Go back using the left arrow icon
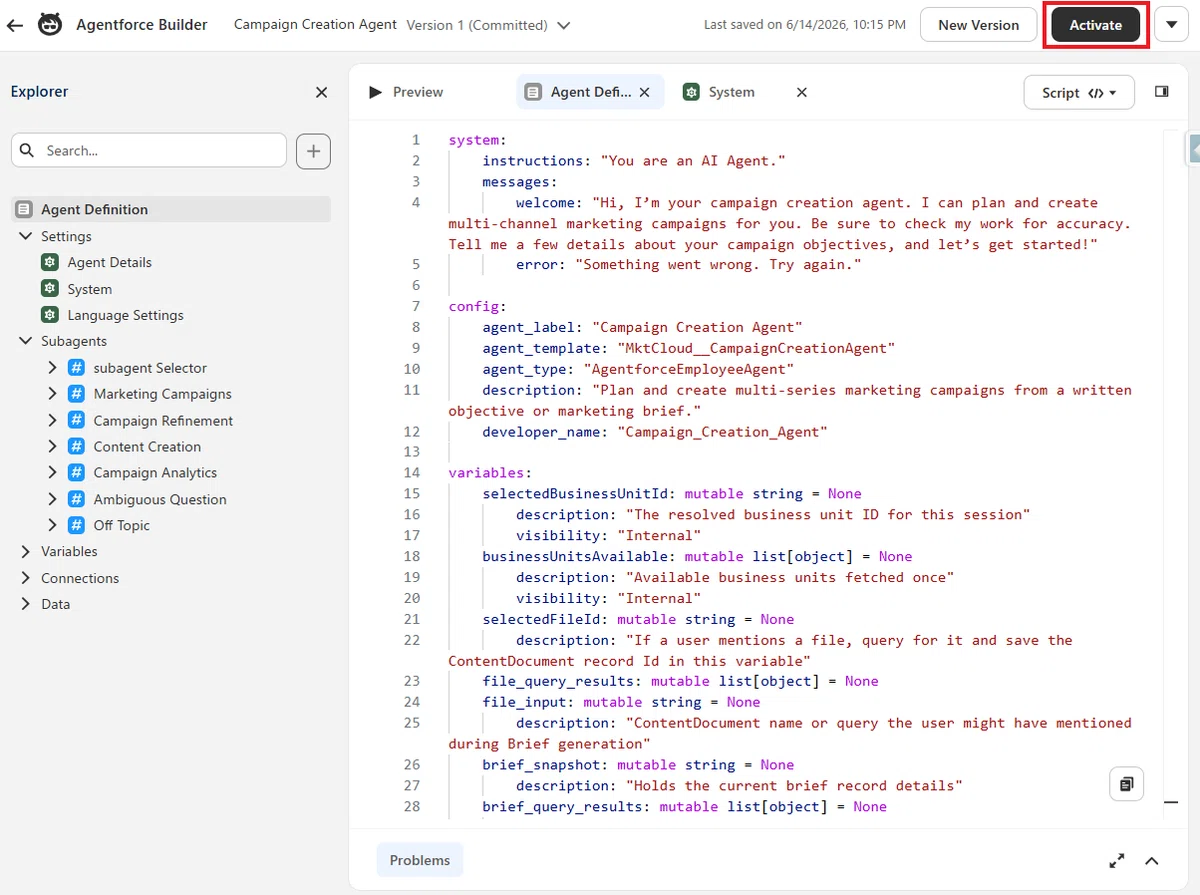 coord(15,25)
